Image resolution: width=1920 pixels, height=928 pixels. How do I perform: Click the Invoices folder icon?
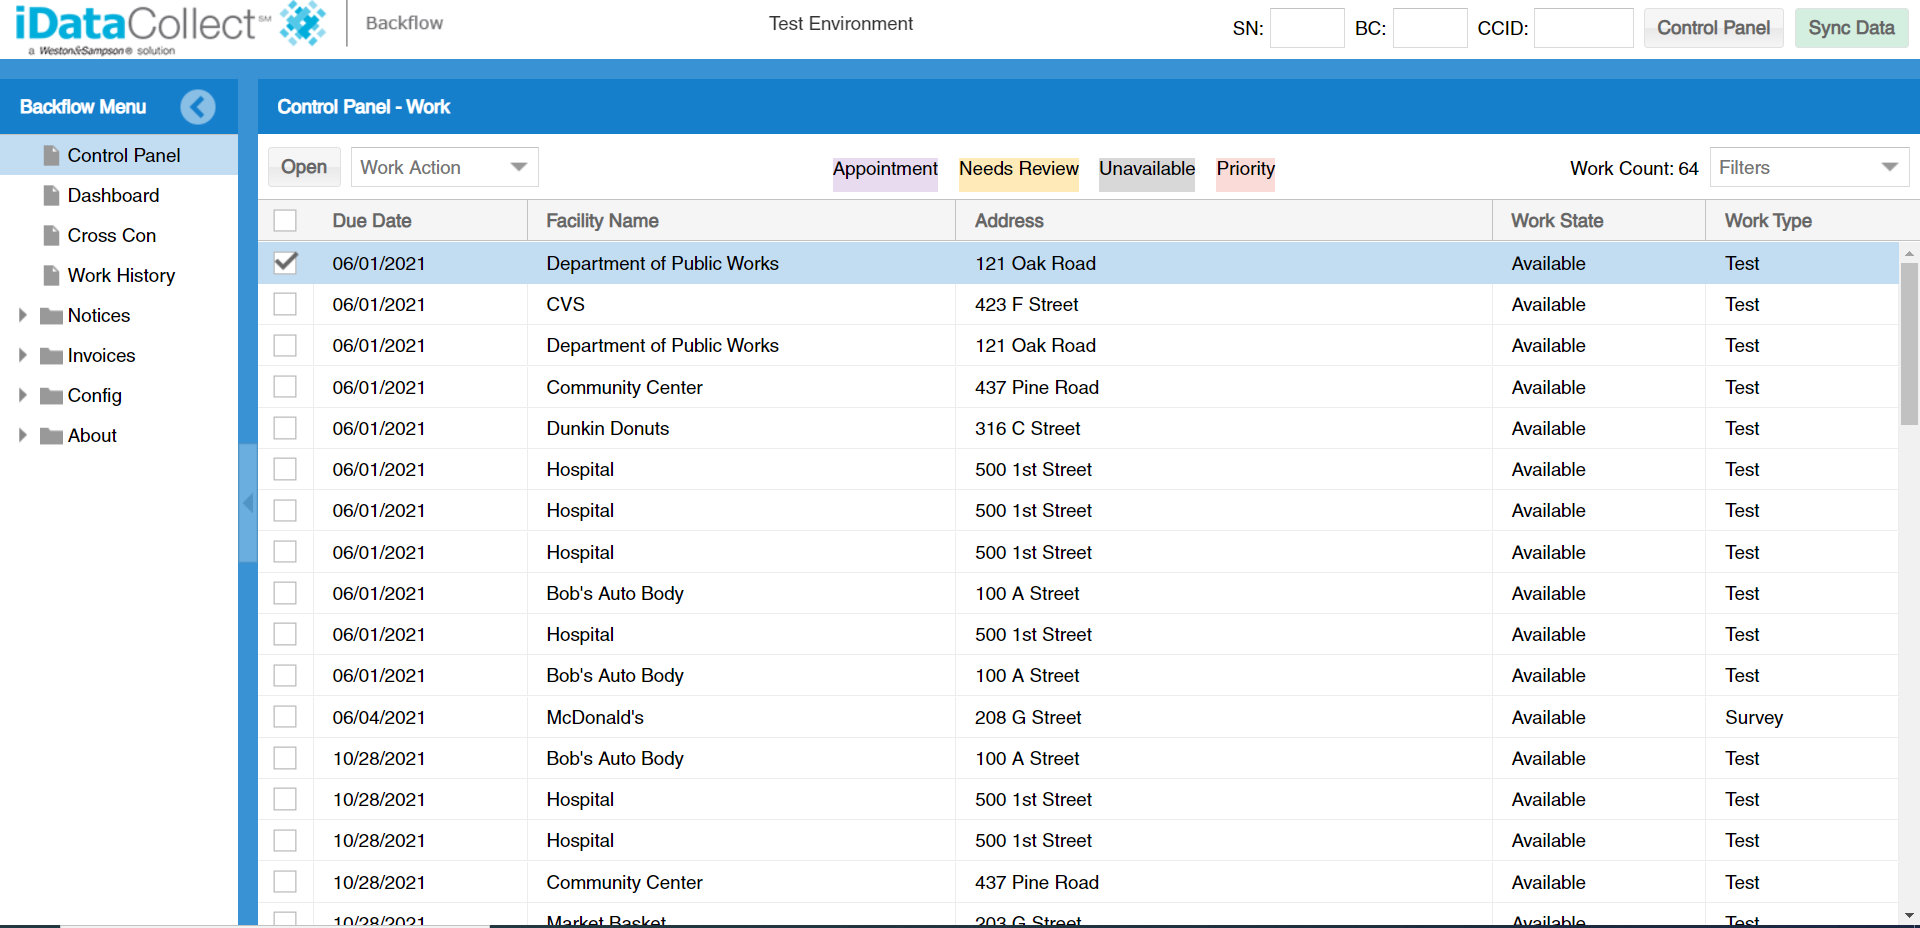click(x=52, y=355)
